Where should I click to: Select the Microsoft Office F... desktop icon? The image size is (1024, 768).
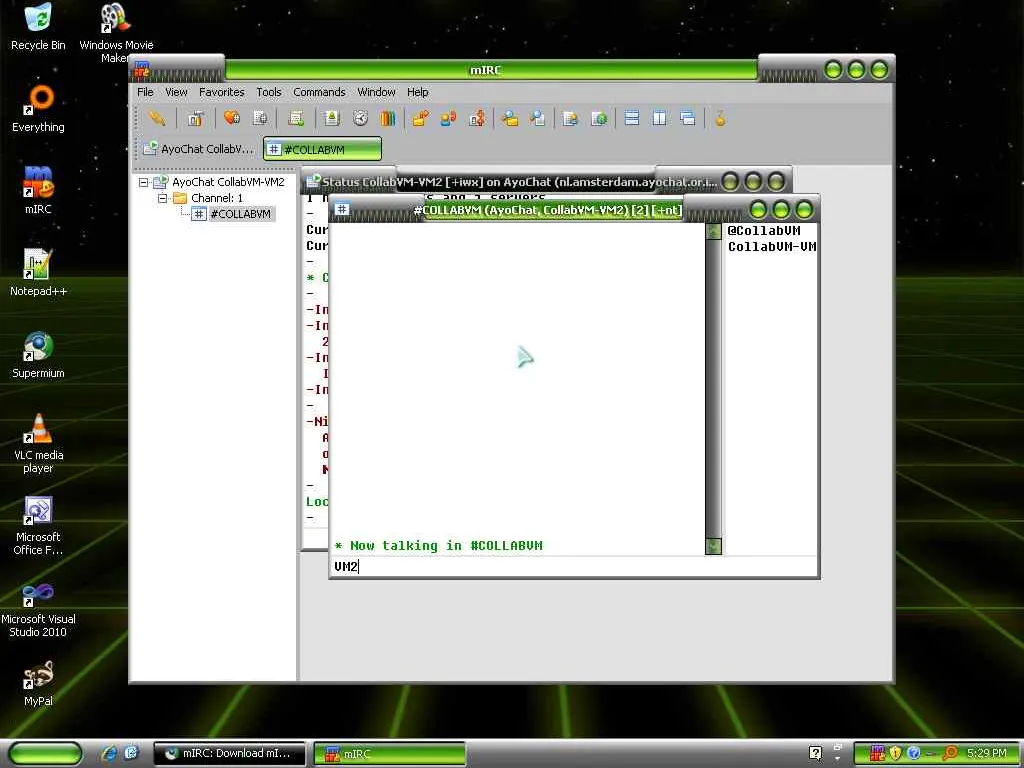coord(38,525)
